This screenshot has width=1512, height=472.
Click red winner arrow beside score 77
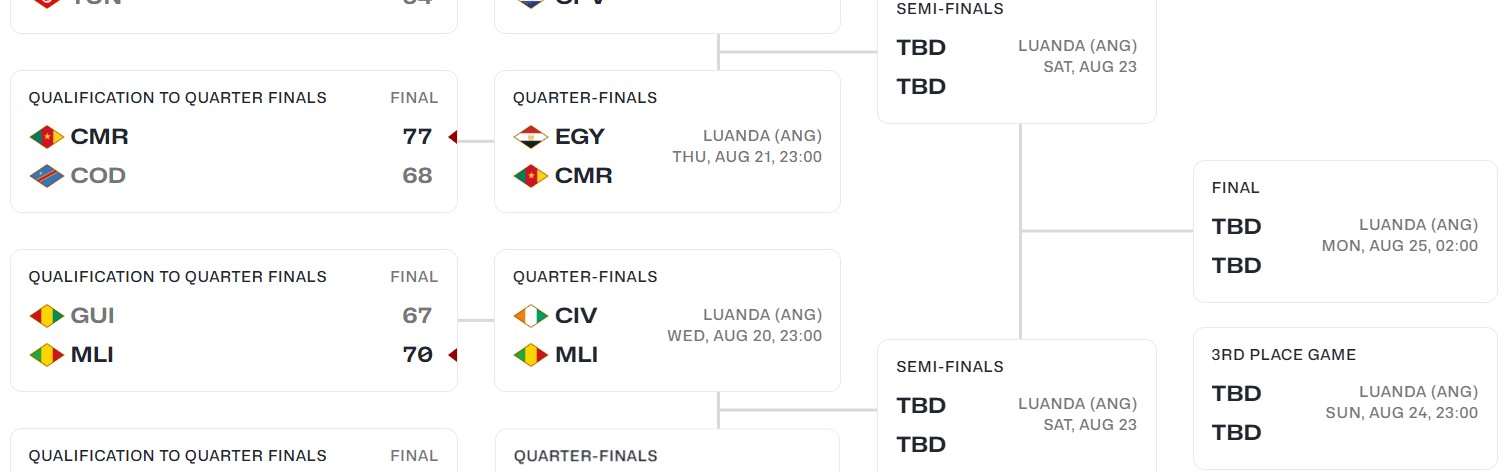(x=452, y=137)
